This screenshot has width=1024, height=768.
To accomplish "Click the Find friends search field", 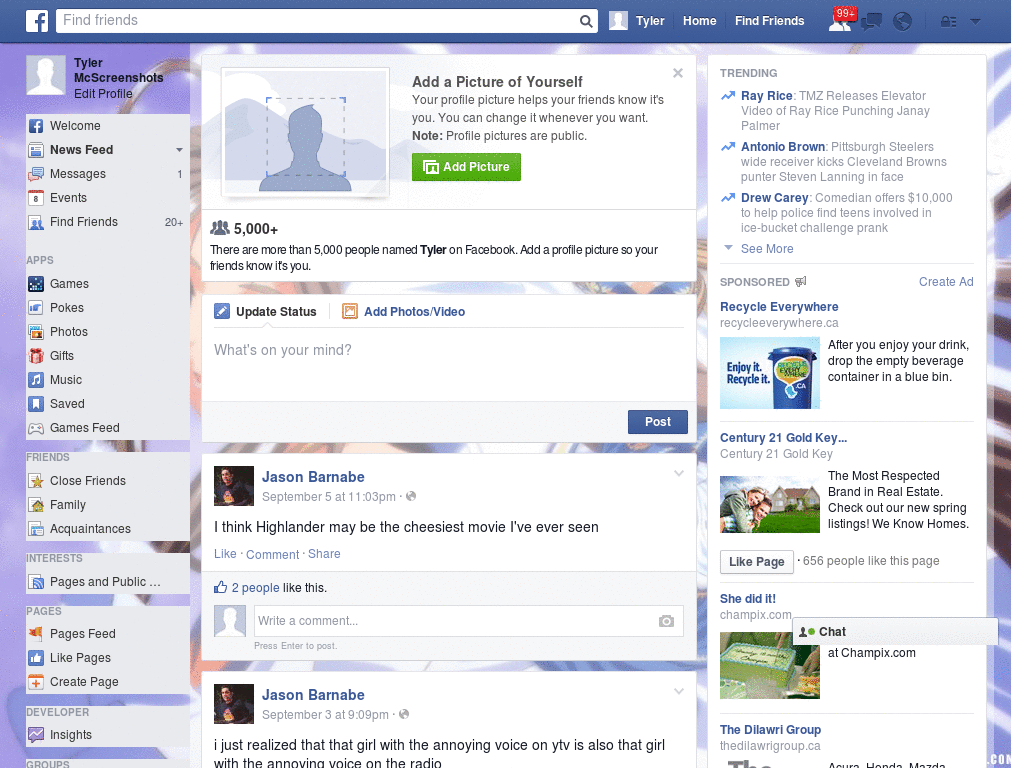I will tap(319, 21).
